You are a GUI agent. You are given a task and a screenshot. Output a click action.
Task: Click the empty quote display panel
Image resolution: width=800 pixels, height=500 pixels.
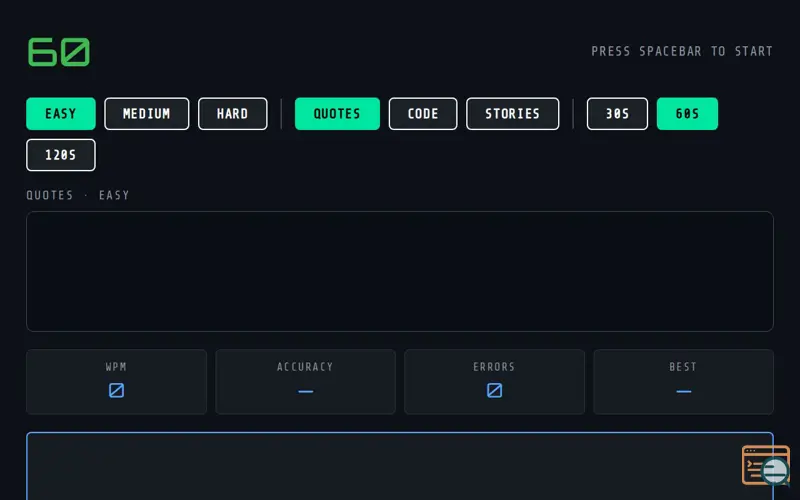[400, 271]
